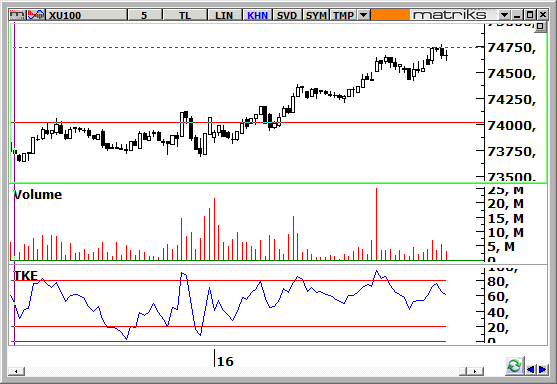Click the green refresh icon

tap(514, 366)
